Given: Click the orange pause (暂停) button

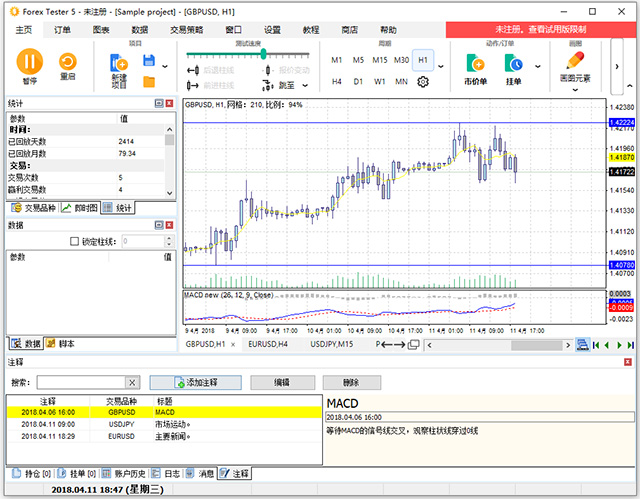Looking at the screenshot, I should pyautogui.click(x=29, y=62).
